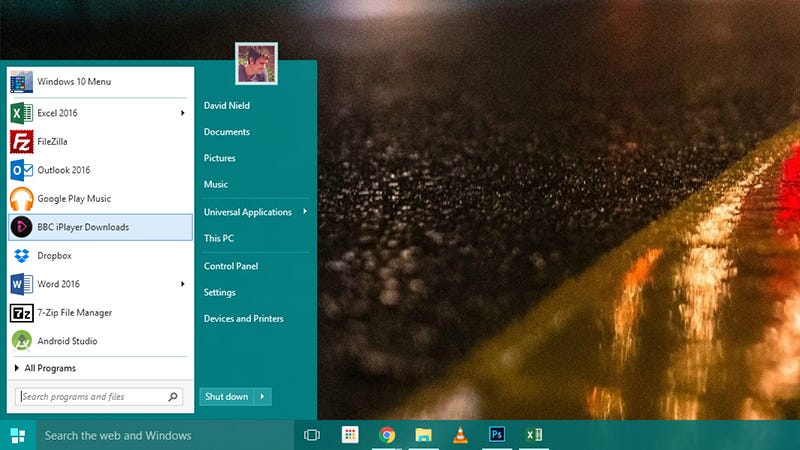Image resolution: width=800 pixels, height=450 pixels.
Task: Click the search magnifier icon
Action: coord(173,396)
